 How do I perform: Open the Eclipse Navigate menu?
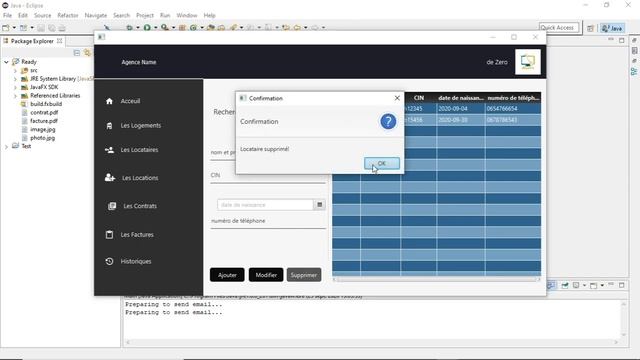coord(96,15)
